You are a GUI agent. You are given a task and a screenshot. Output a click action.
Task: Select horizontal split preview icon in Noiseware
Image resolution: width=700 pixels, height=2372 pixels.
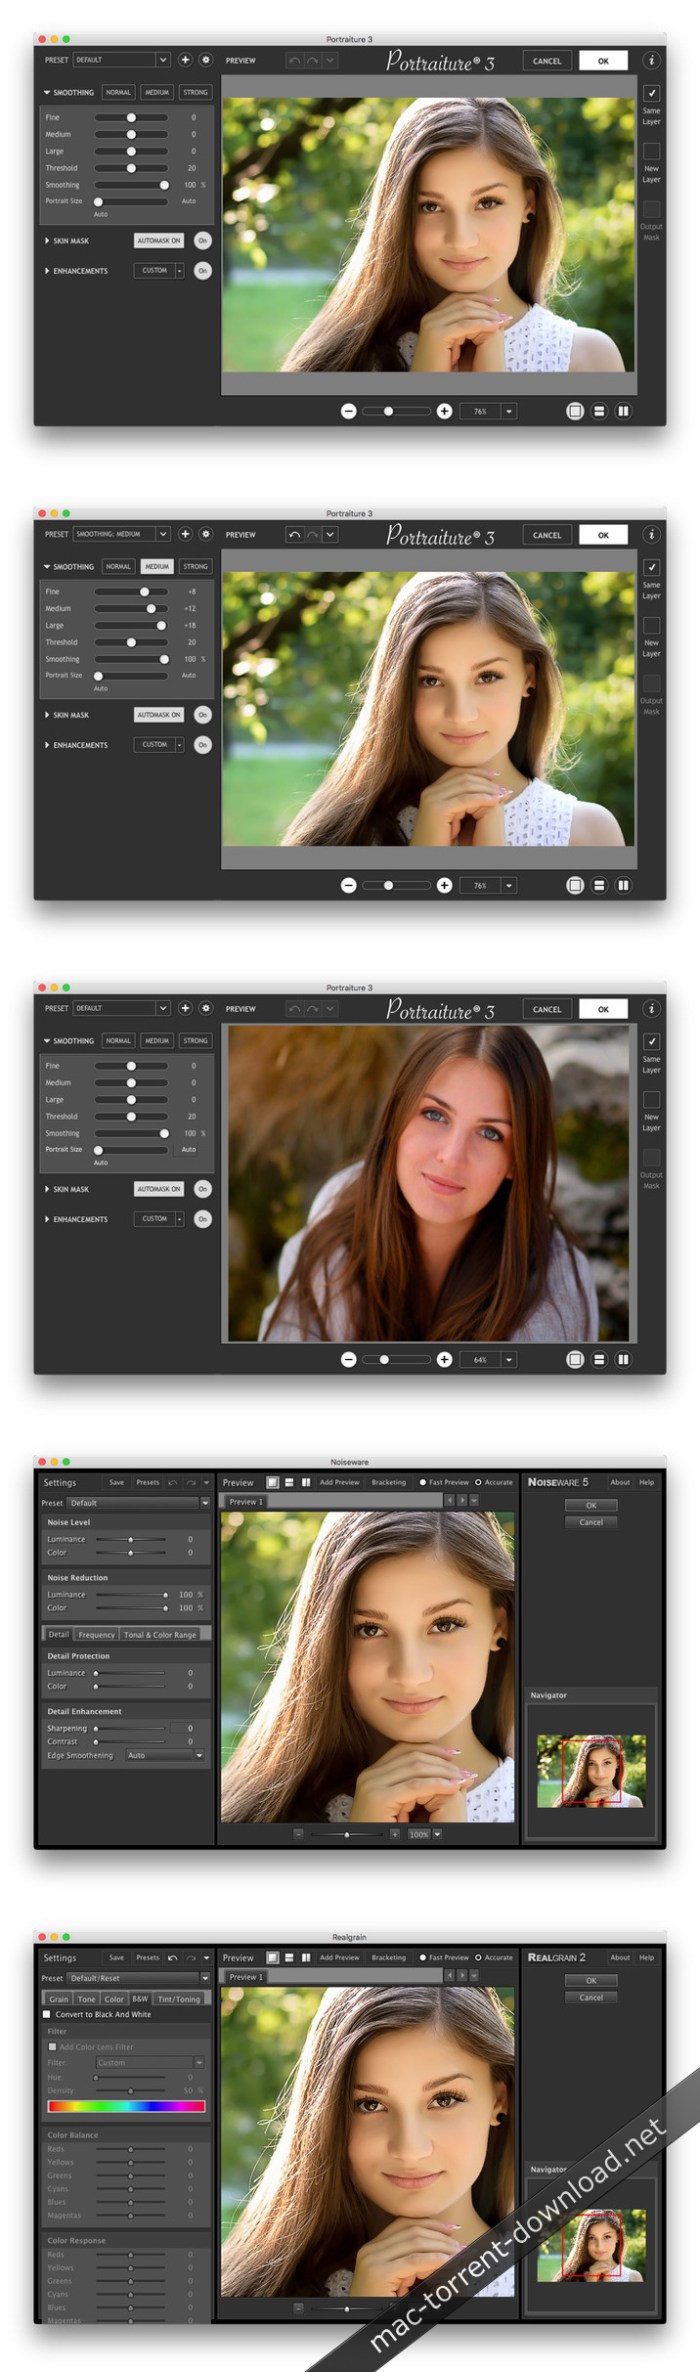tap(289, 1482)
